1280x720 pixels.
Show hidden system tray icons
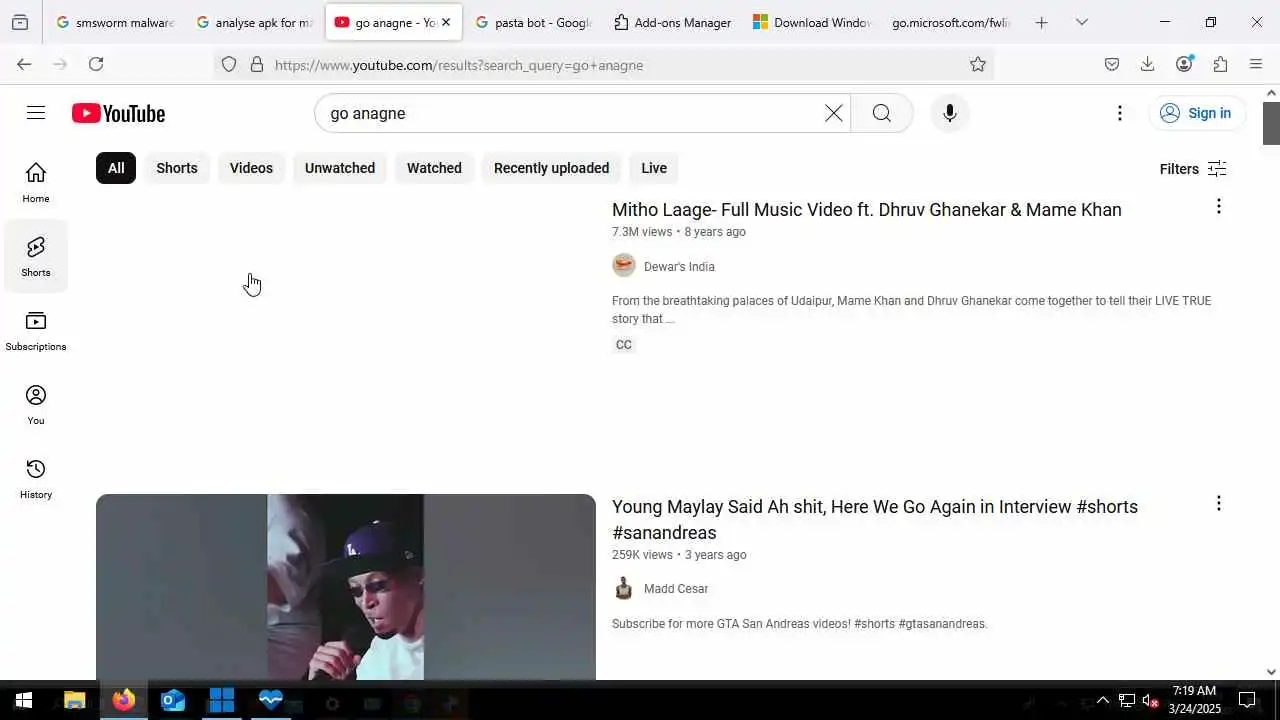point(1102,700)
